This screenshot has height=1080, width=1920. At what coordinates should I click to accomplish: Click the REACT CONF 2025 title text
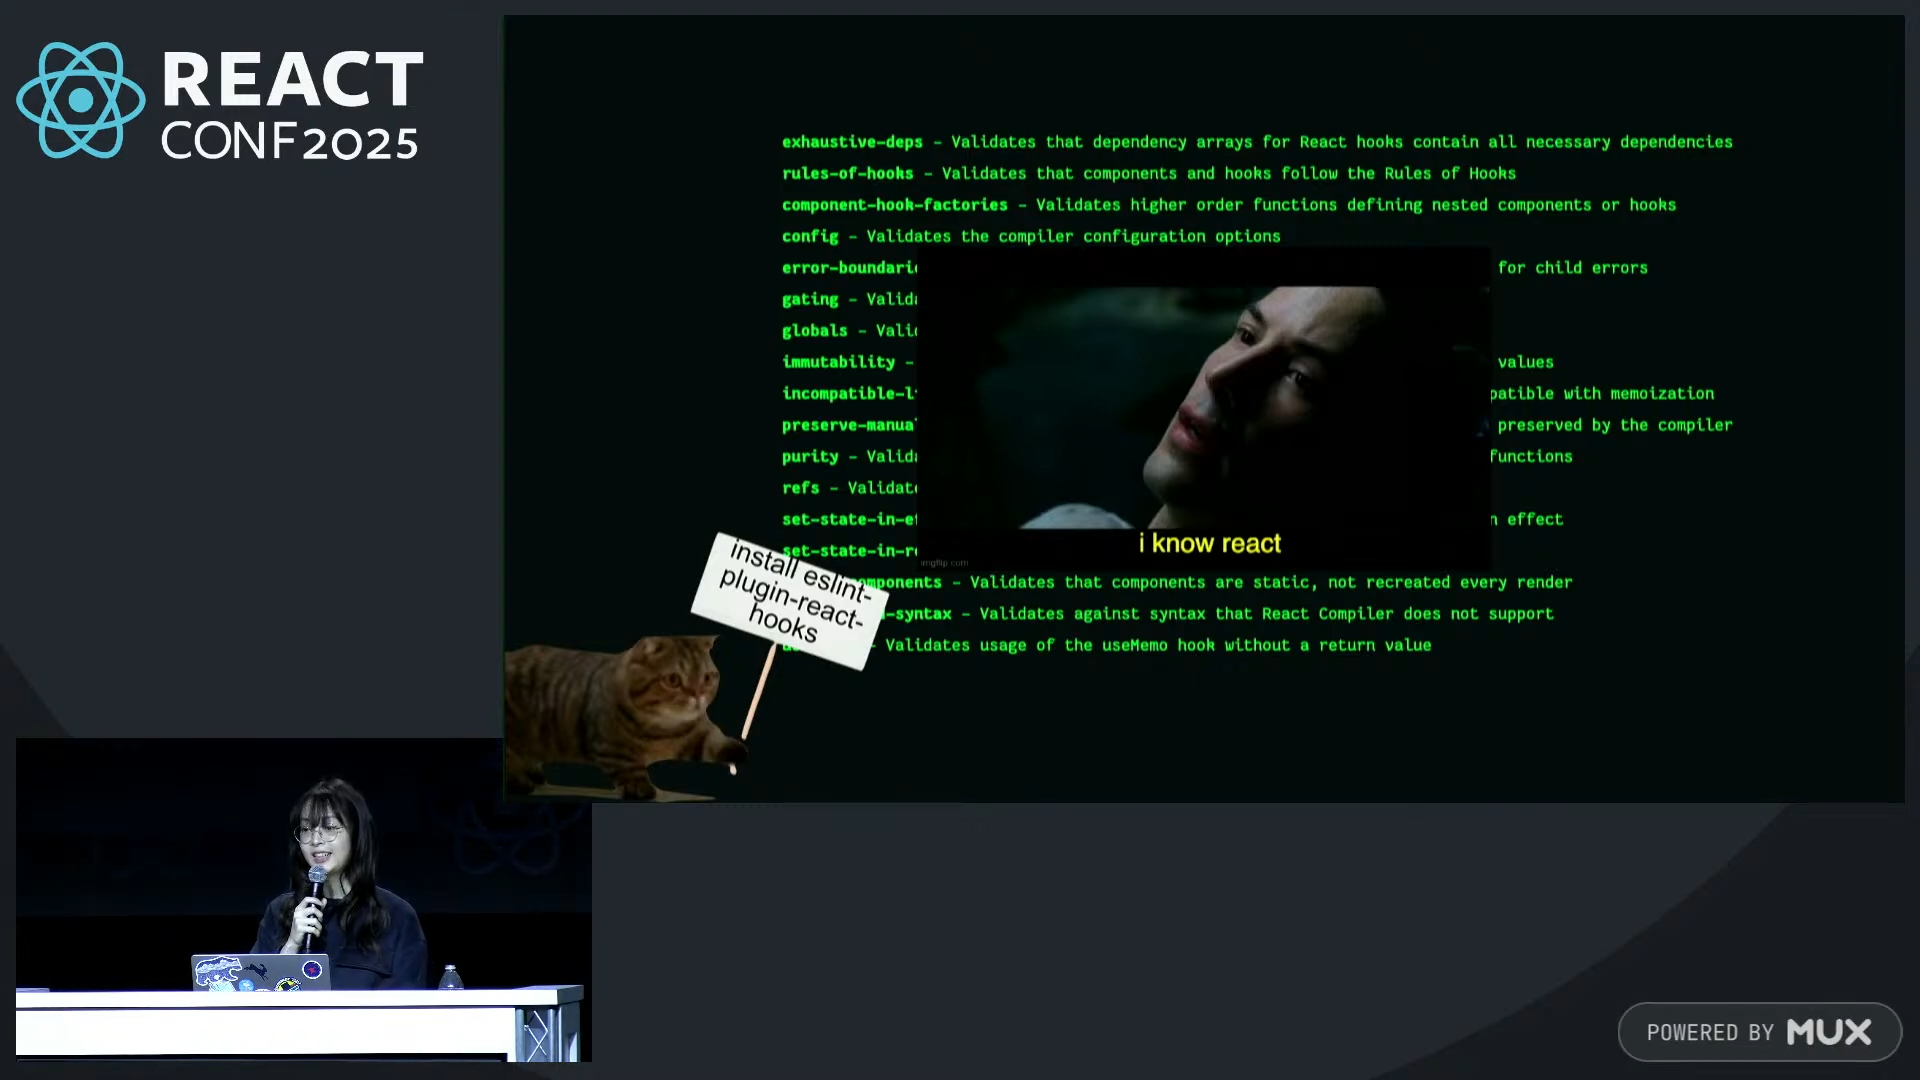(292, 104)
